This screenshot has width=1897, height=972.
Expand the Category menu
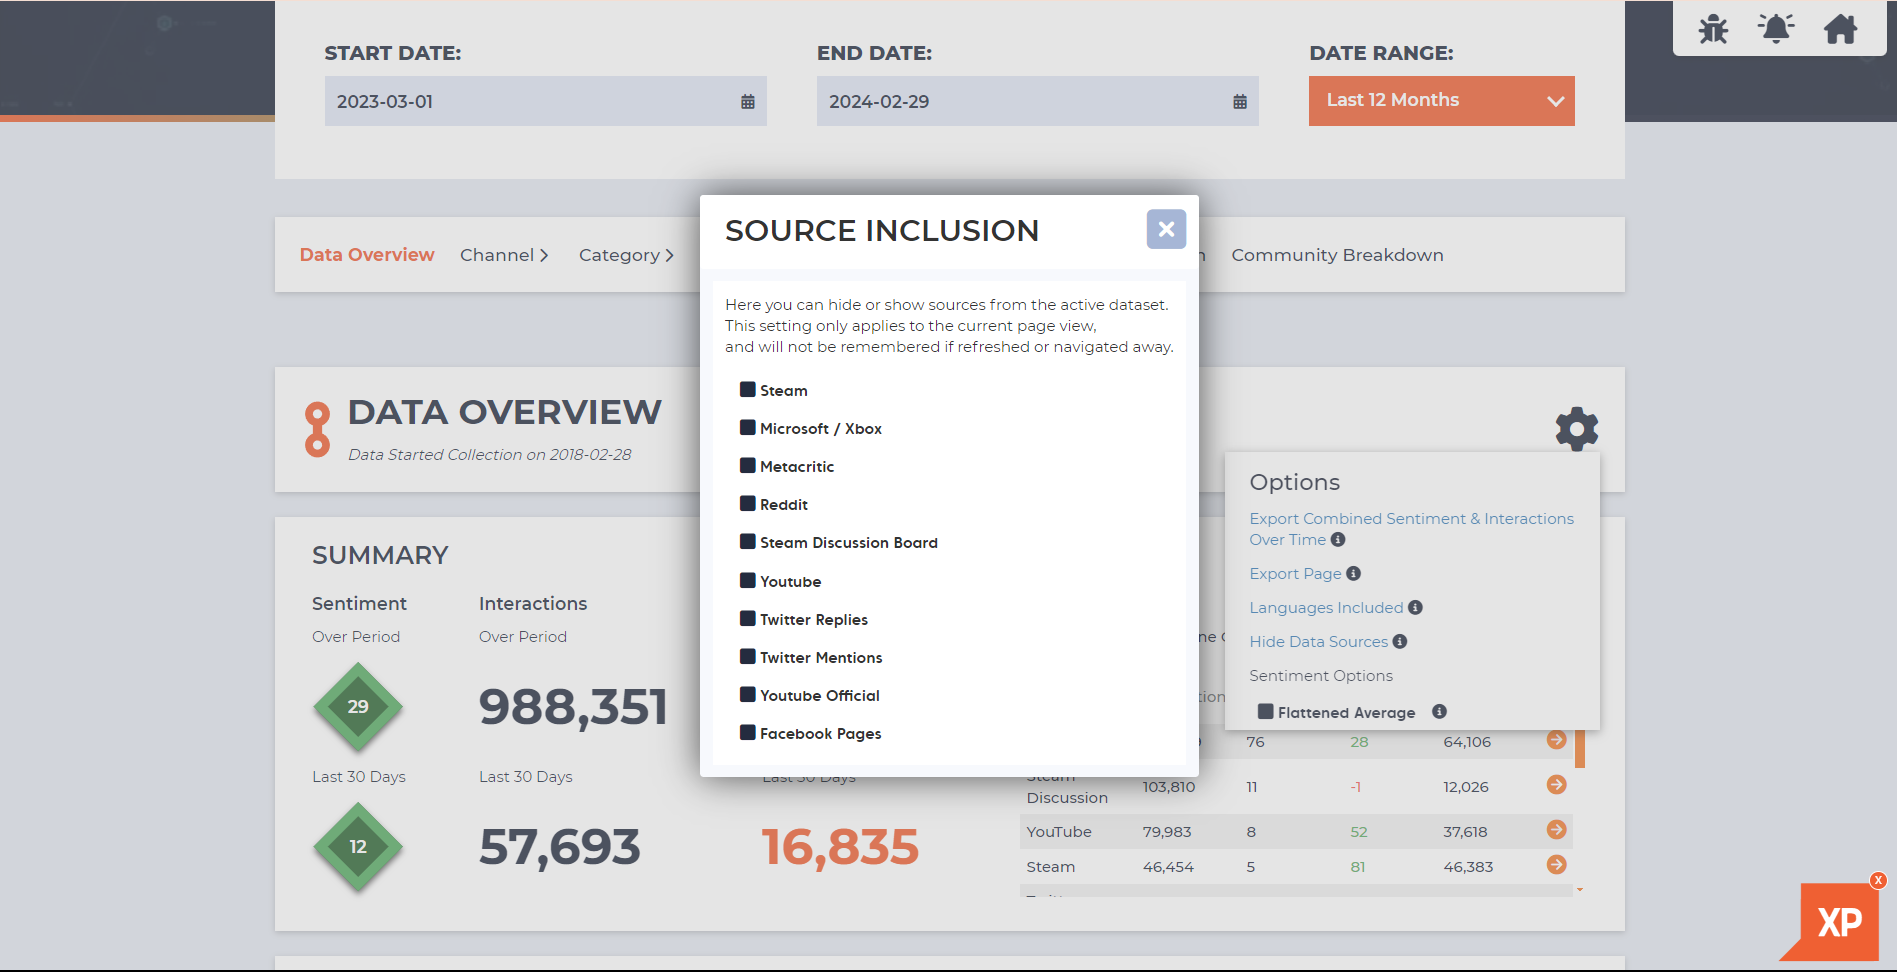pos(626,255)
